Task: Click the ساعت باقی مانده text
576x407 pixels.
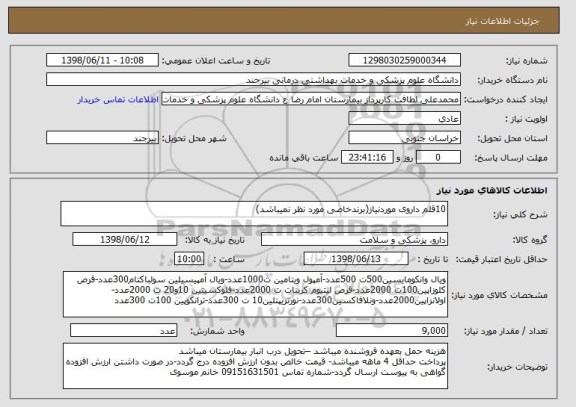Action: pyautogui.click(x=304, y=158)
